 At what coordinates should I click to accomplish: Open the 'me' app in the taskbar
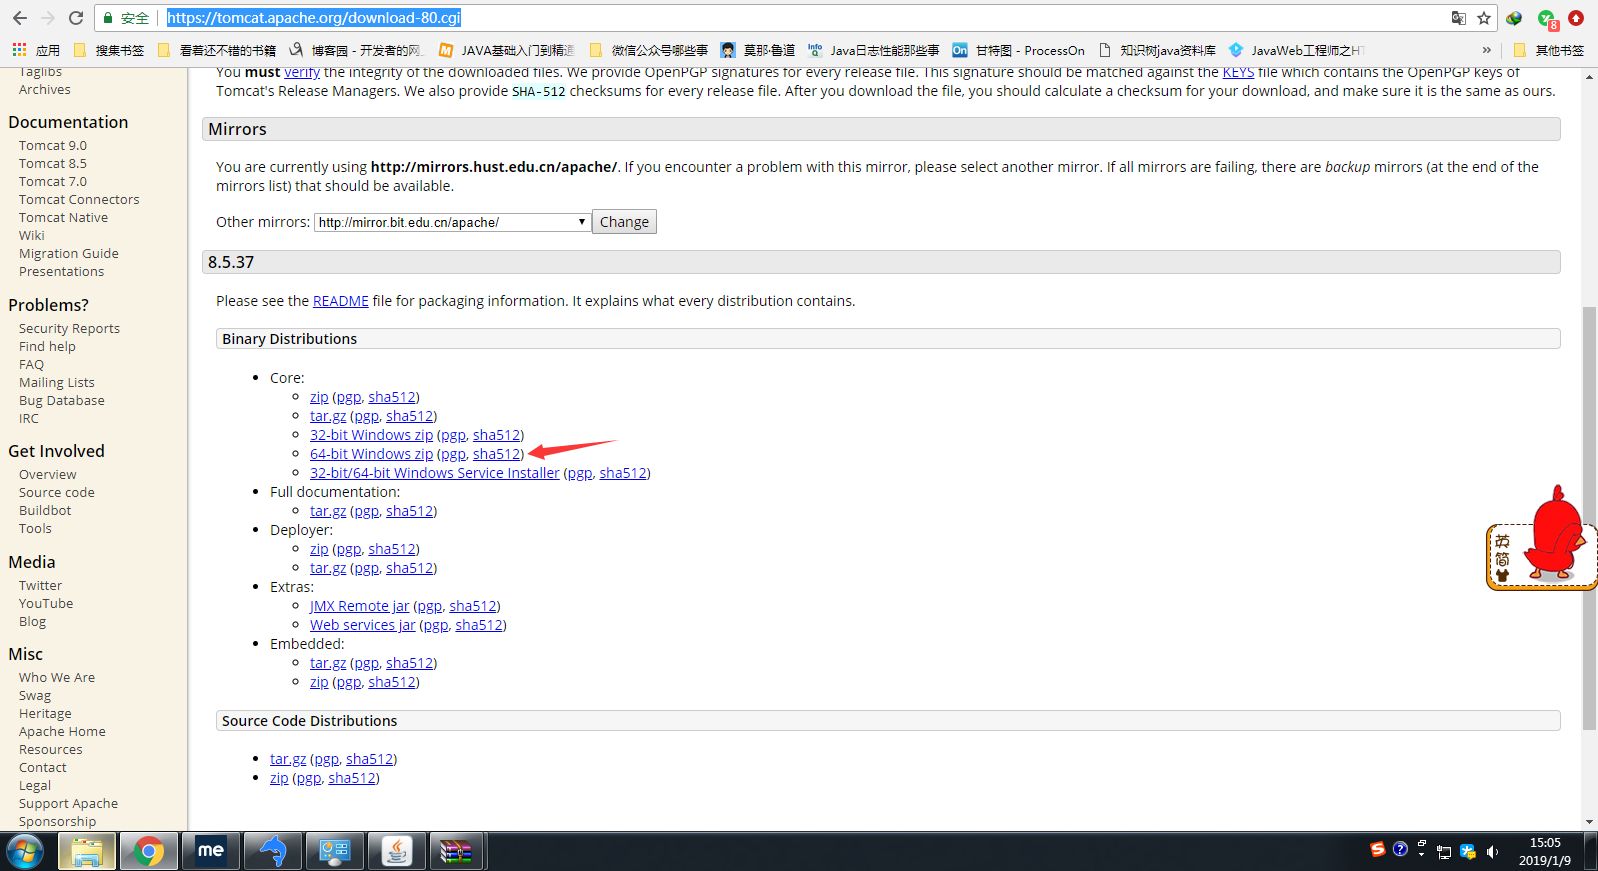(210, 852)
